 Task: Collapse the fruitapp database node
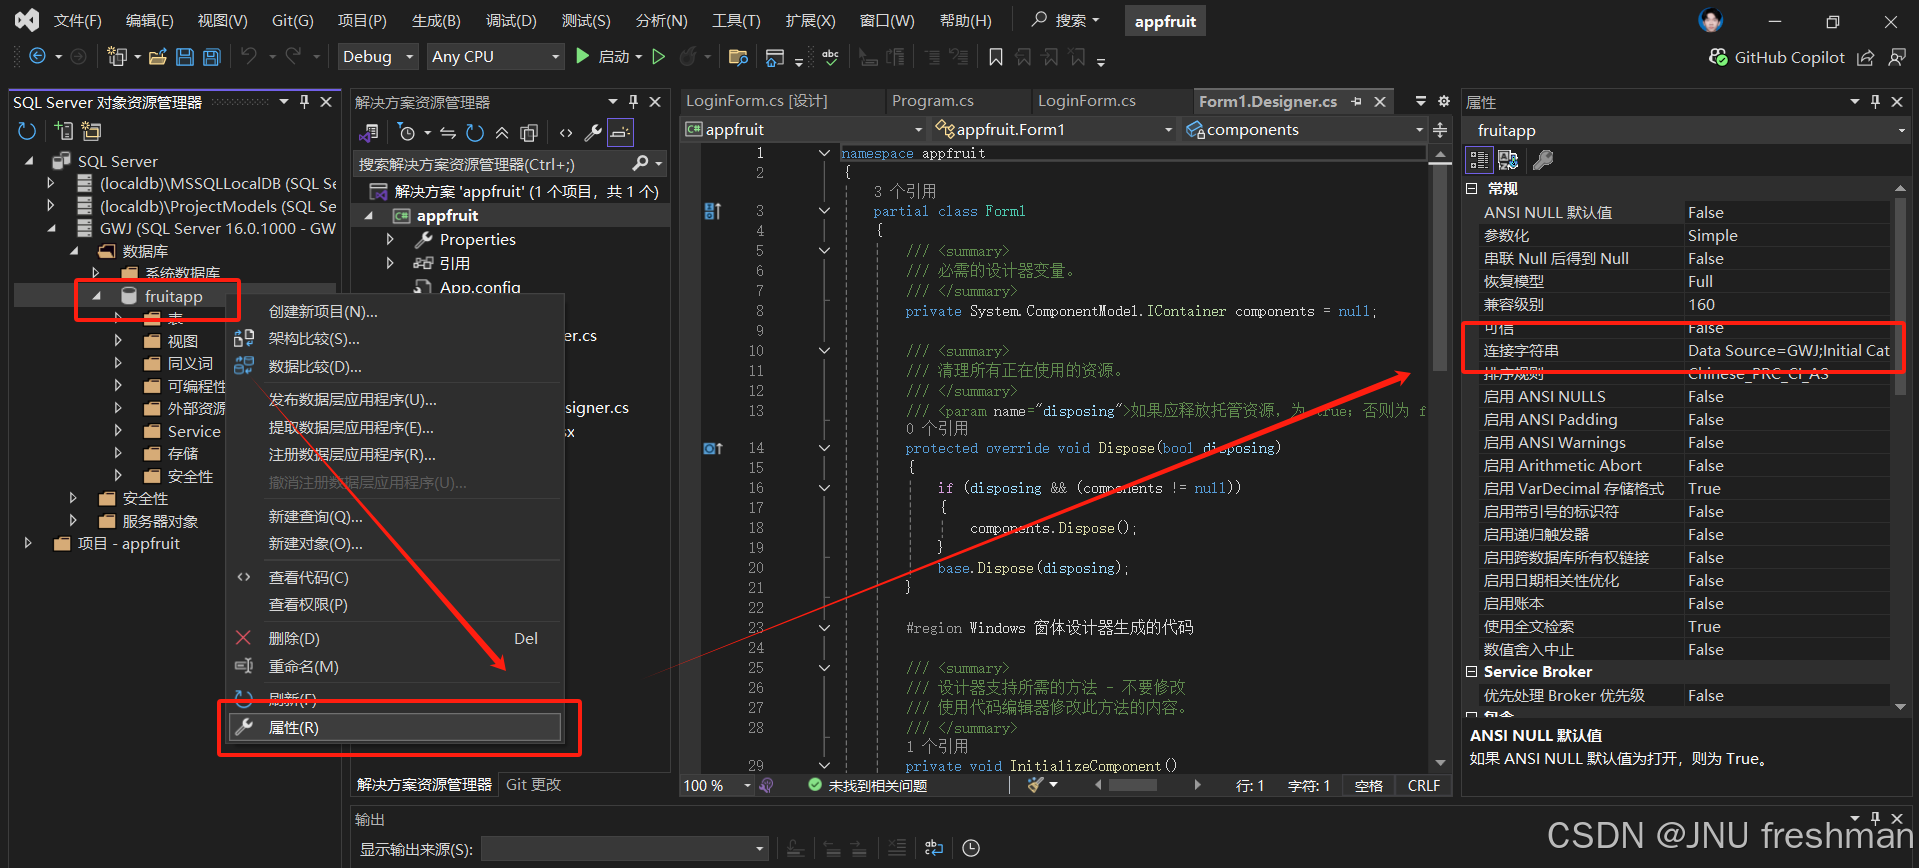coord(97,296)
